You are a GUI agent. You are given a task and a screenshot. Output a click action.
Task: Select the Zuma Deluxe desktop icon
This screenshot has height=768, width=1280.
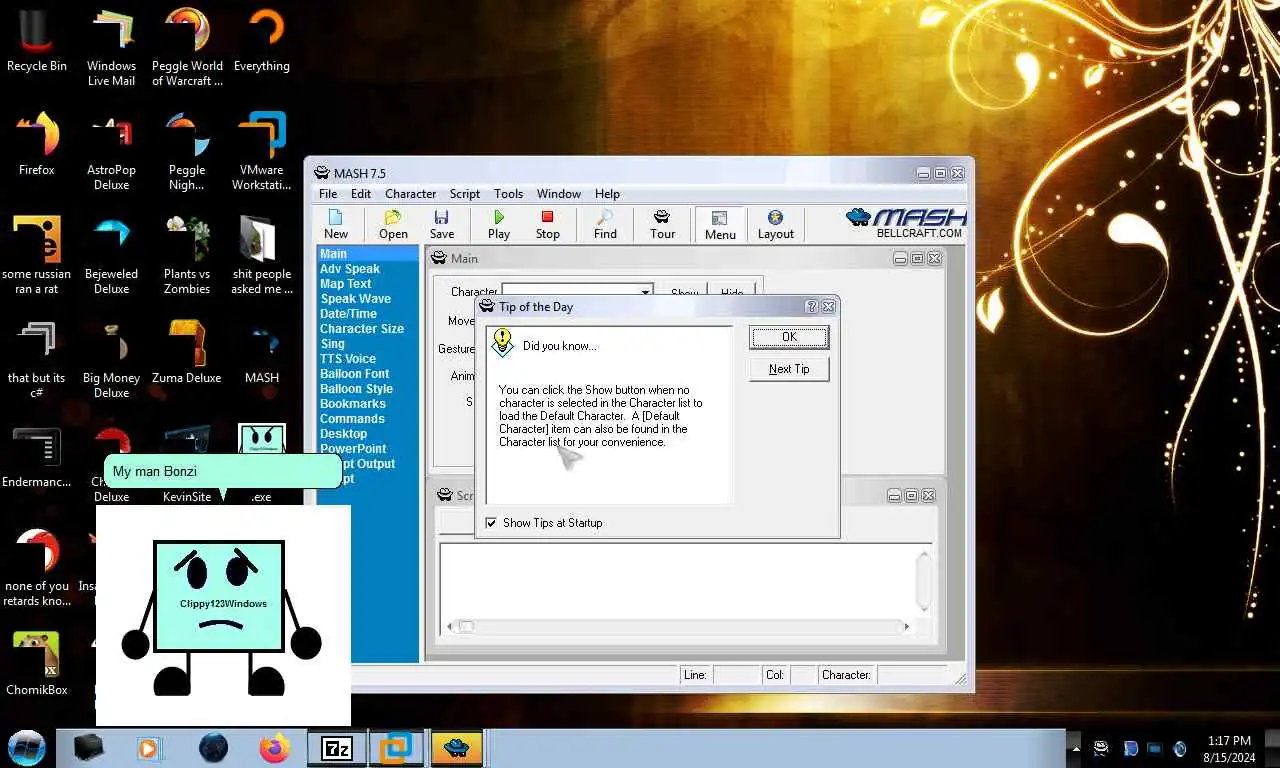pyautogui.click(x=187, y=351)
